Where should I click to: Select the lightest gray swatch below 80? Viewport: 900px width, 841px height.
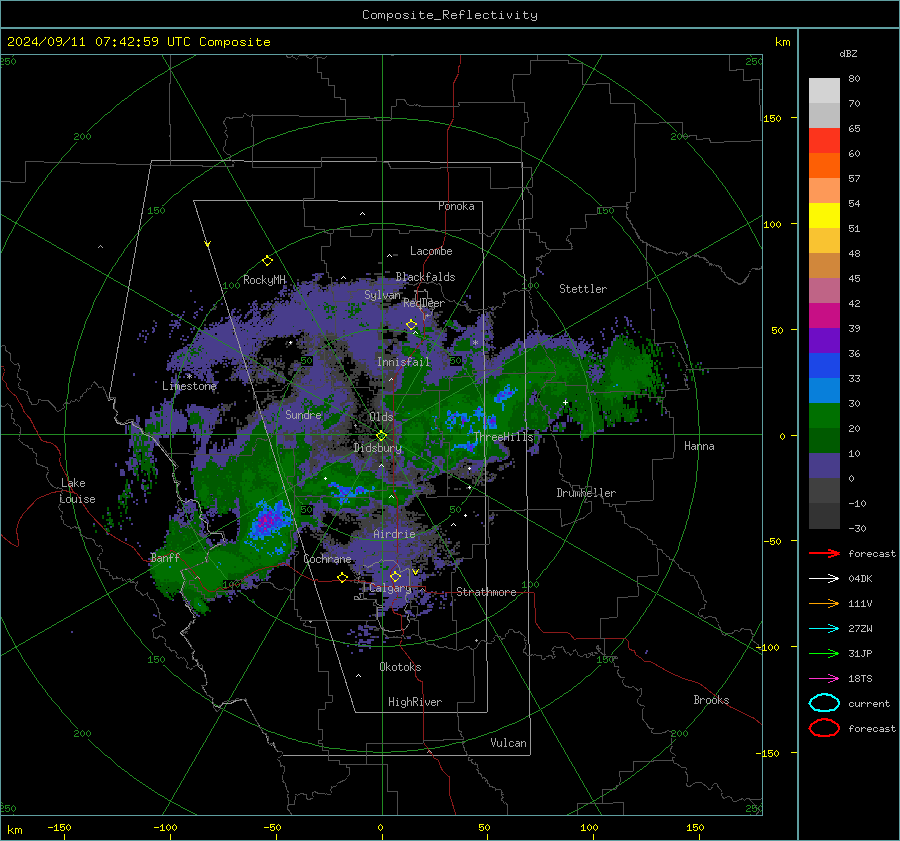tap(824, 91)
